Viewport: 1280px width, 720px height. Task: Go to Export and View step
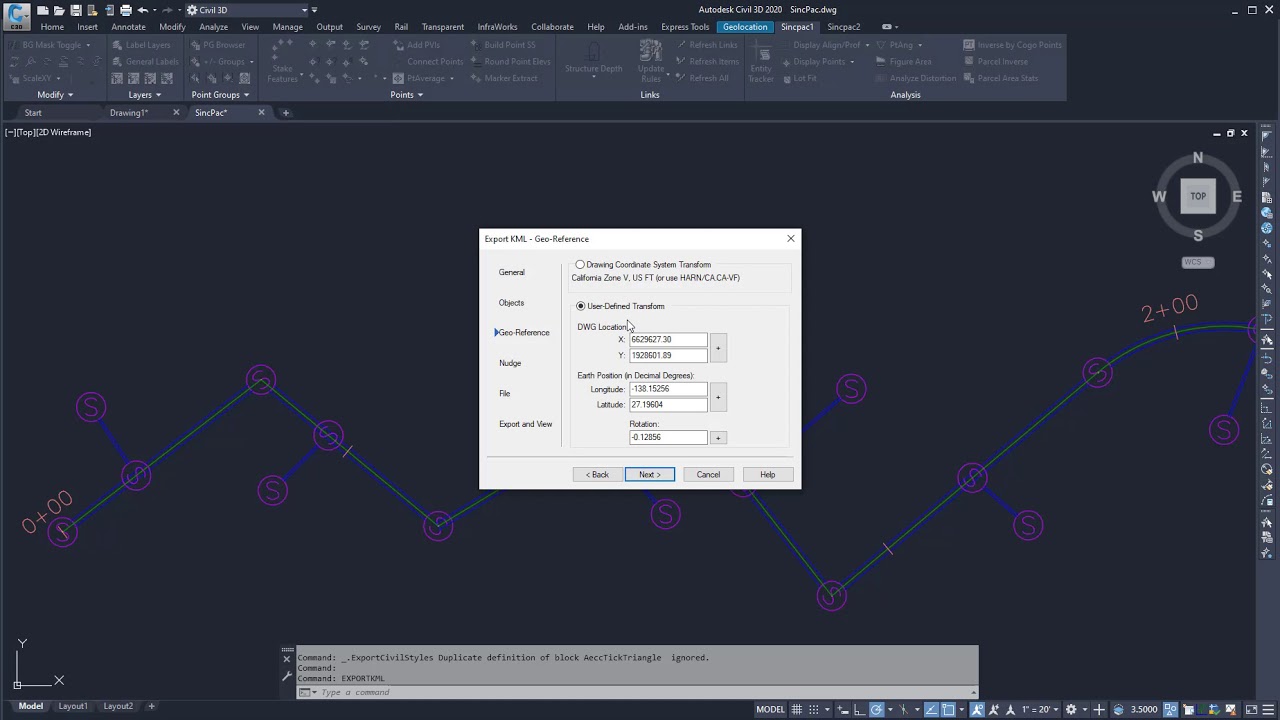[x=525, y=424]
